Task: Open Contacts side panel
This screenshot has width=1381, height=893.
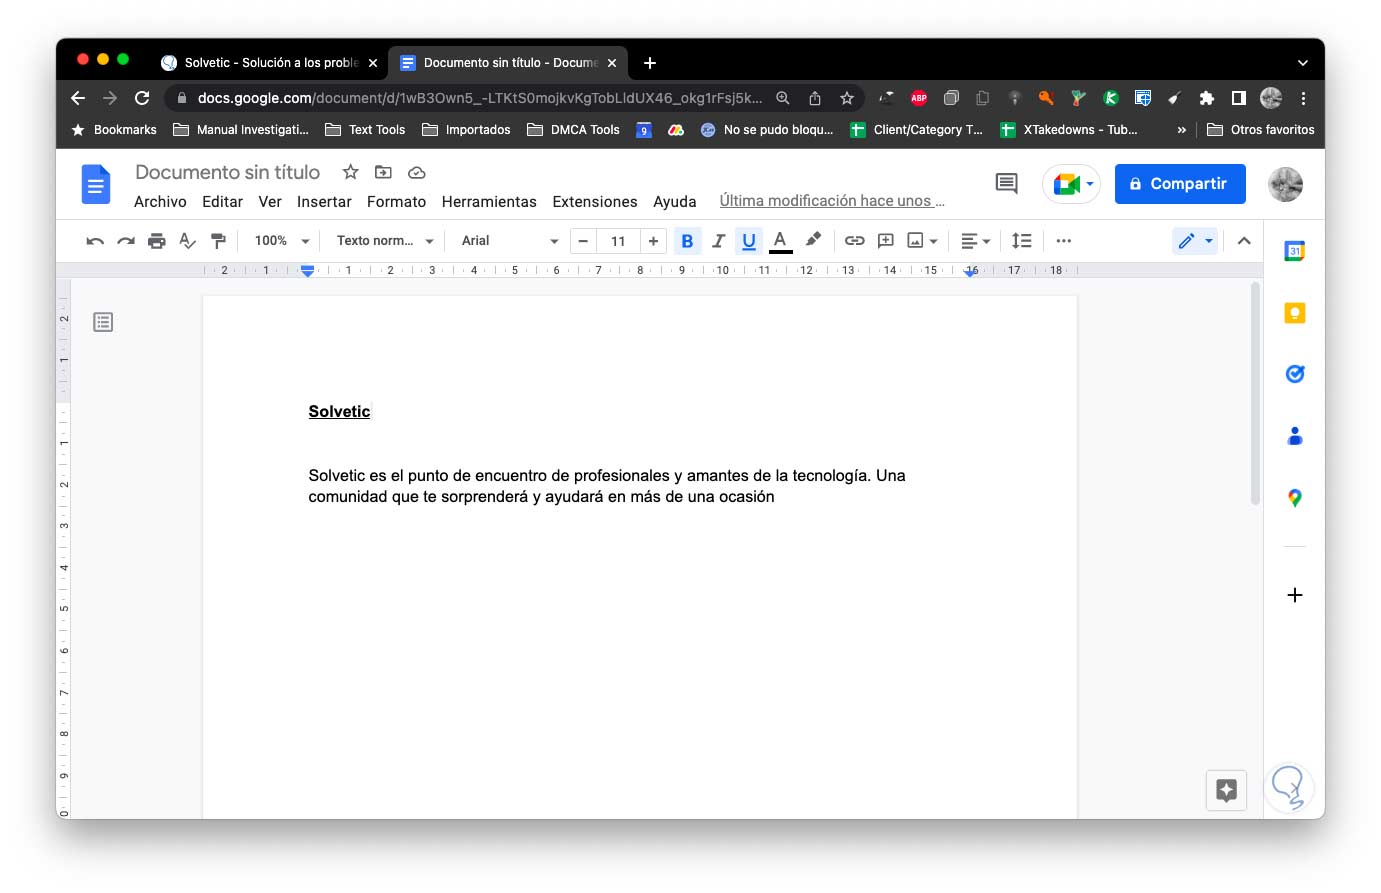Action: coord(1294,436)
